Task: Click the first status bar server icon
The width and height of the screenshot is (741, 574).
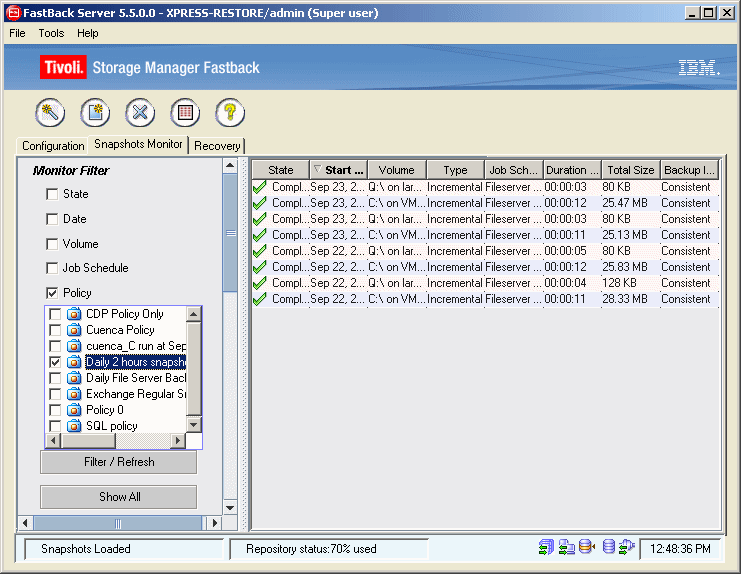Action: [x=546, y=547]
